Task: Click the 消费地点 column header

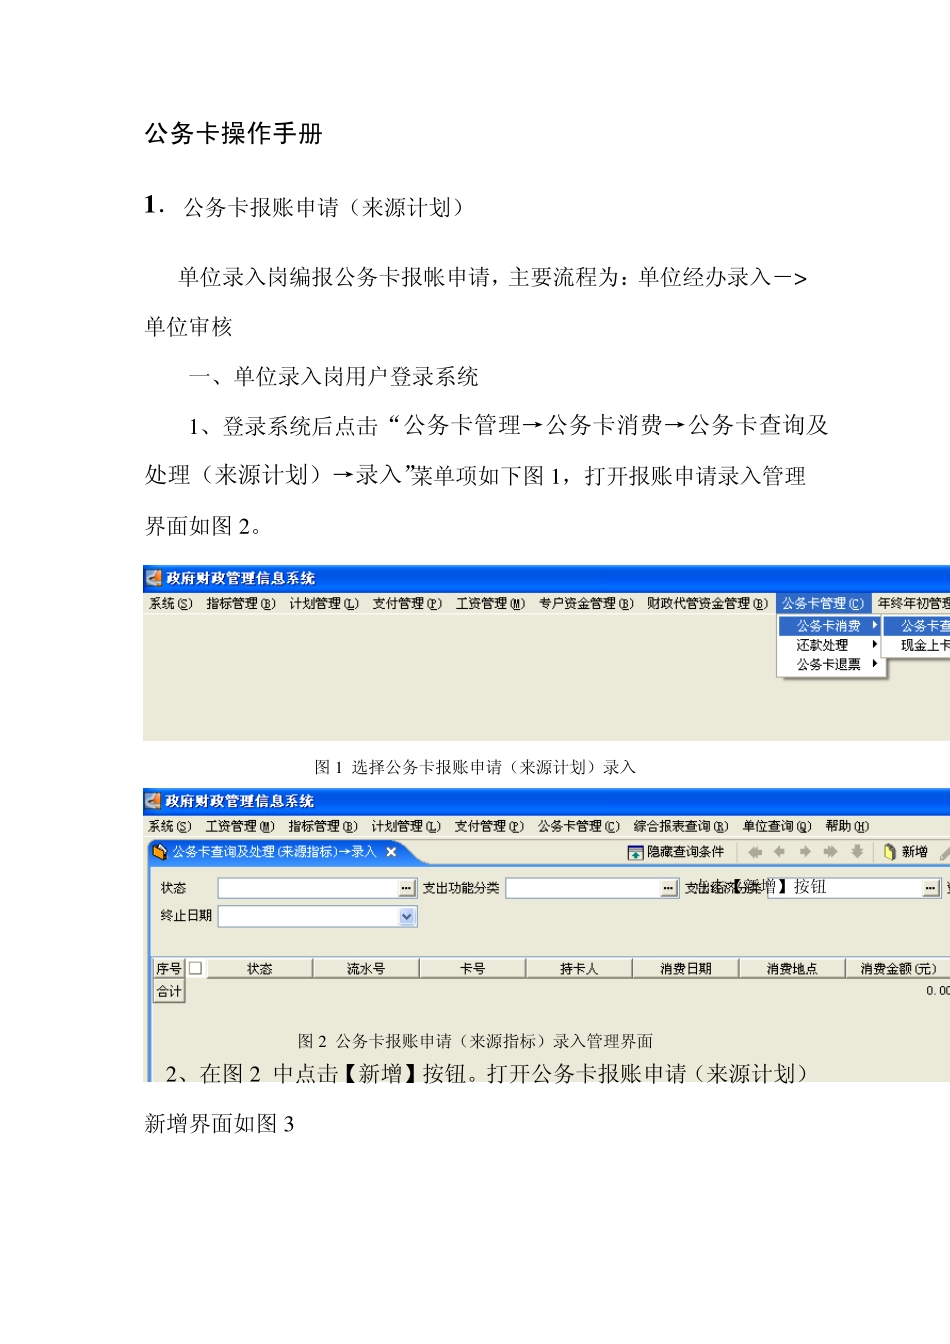Action: pos(792,968)
